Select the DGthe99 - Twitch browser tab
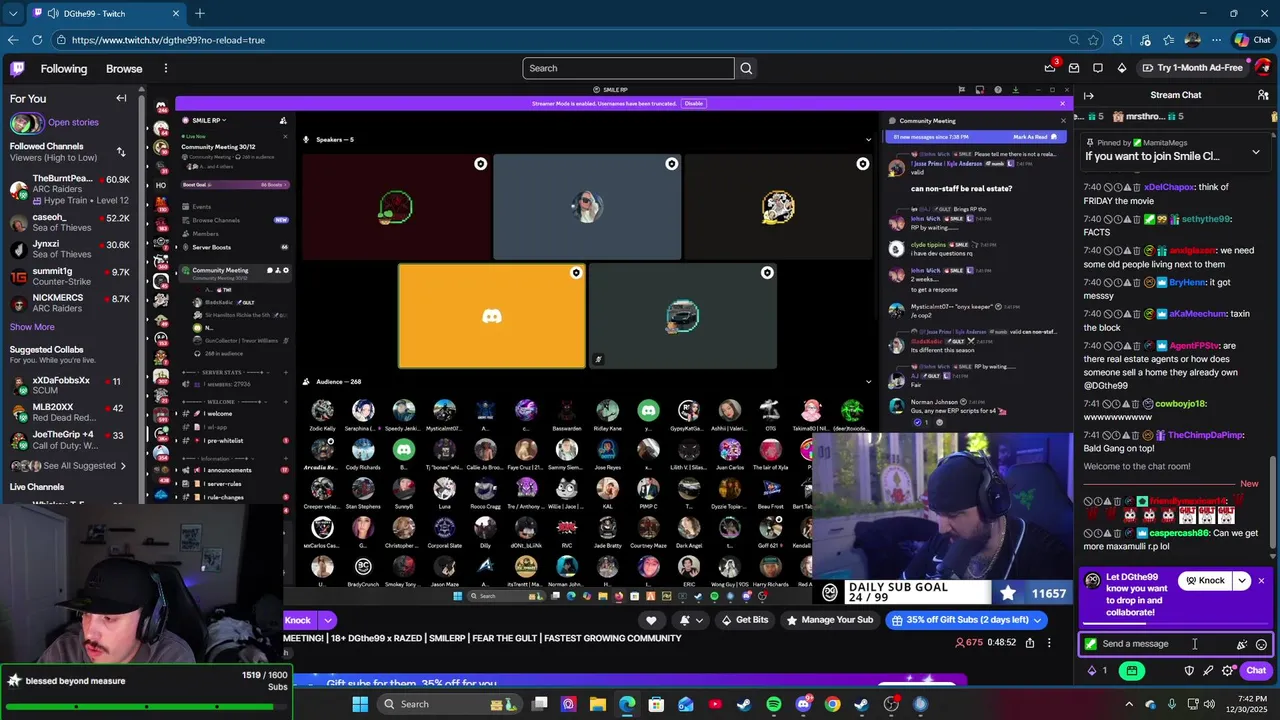Viewport: 1280px width, 720px height. (105, 13)
